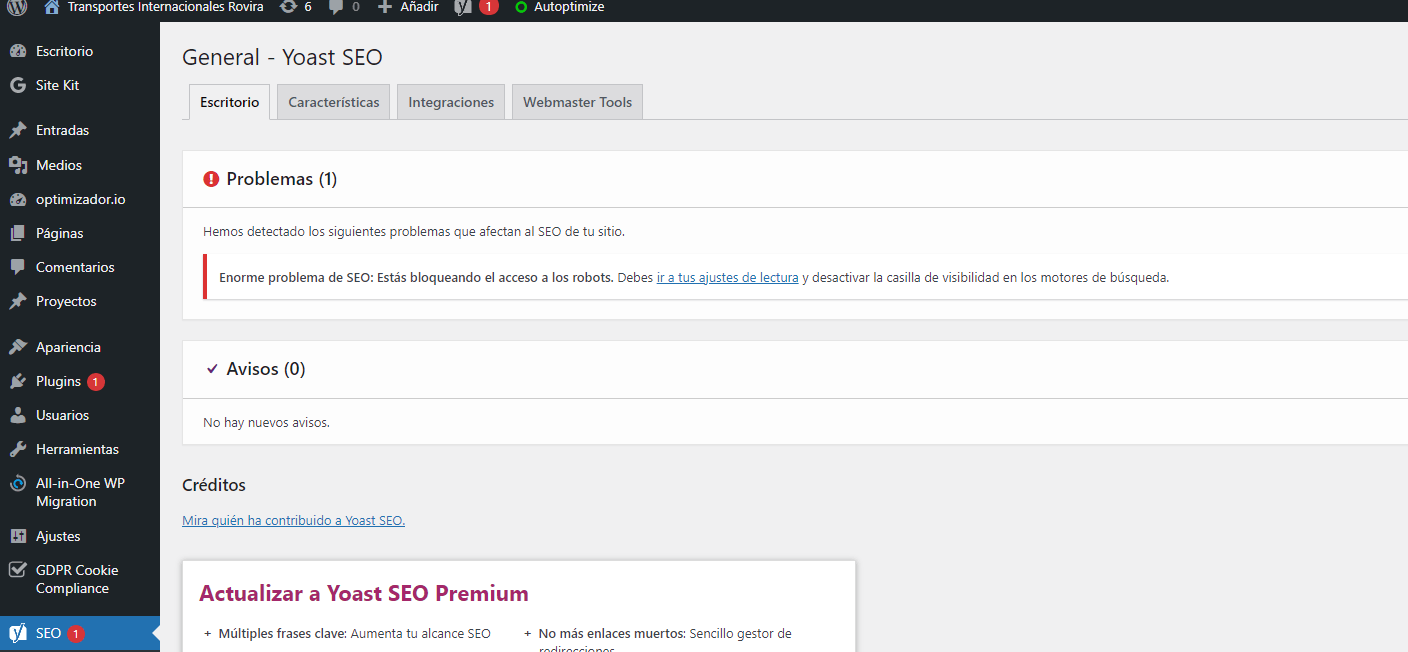Open comments bubble icon in admin bar
The width and height of the screenshot is (1408, 652).
pyautogui.click(x=336, y=7)
